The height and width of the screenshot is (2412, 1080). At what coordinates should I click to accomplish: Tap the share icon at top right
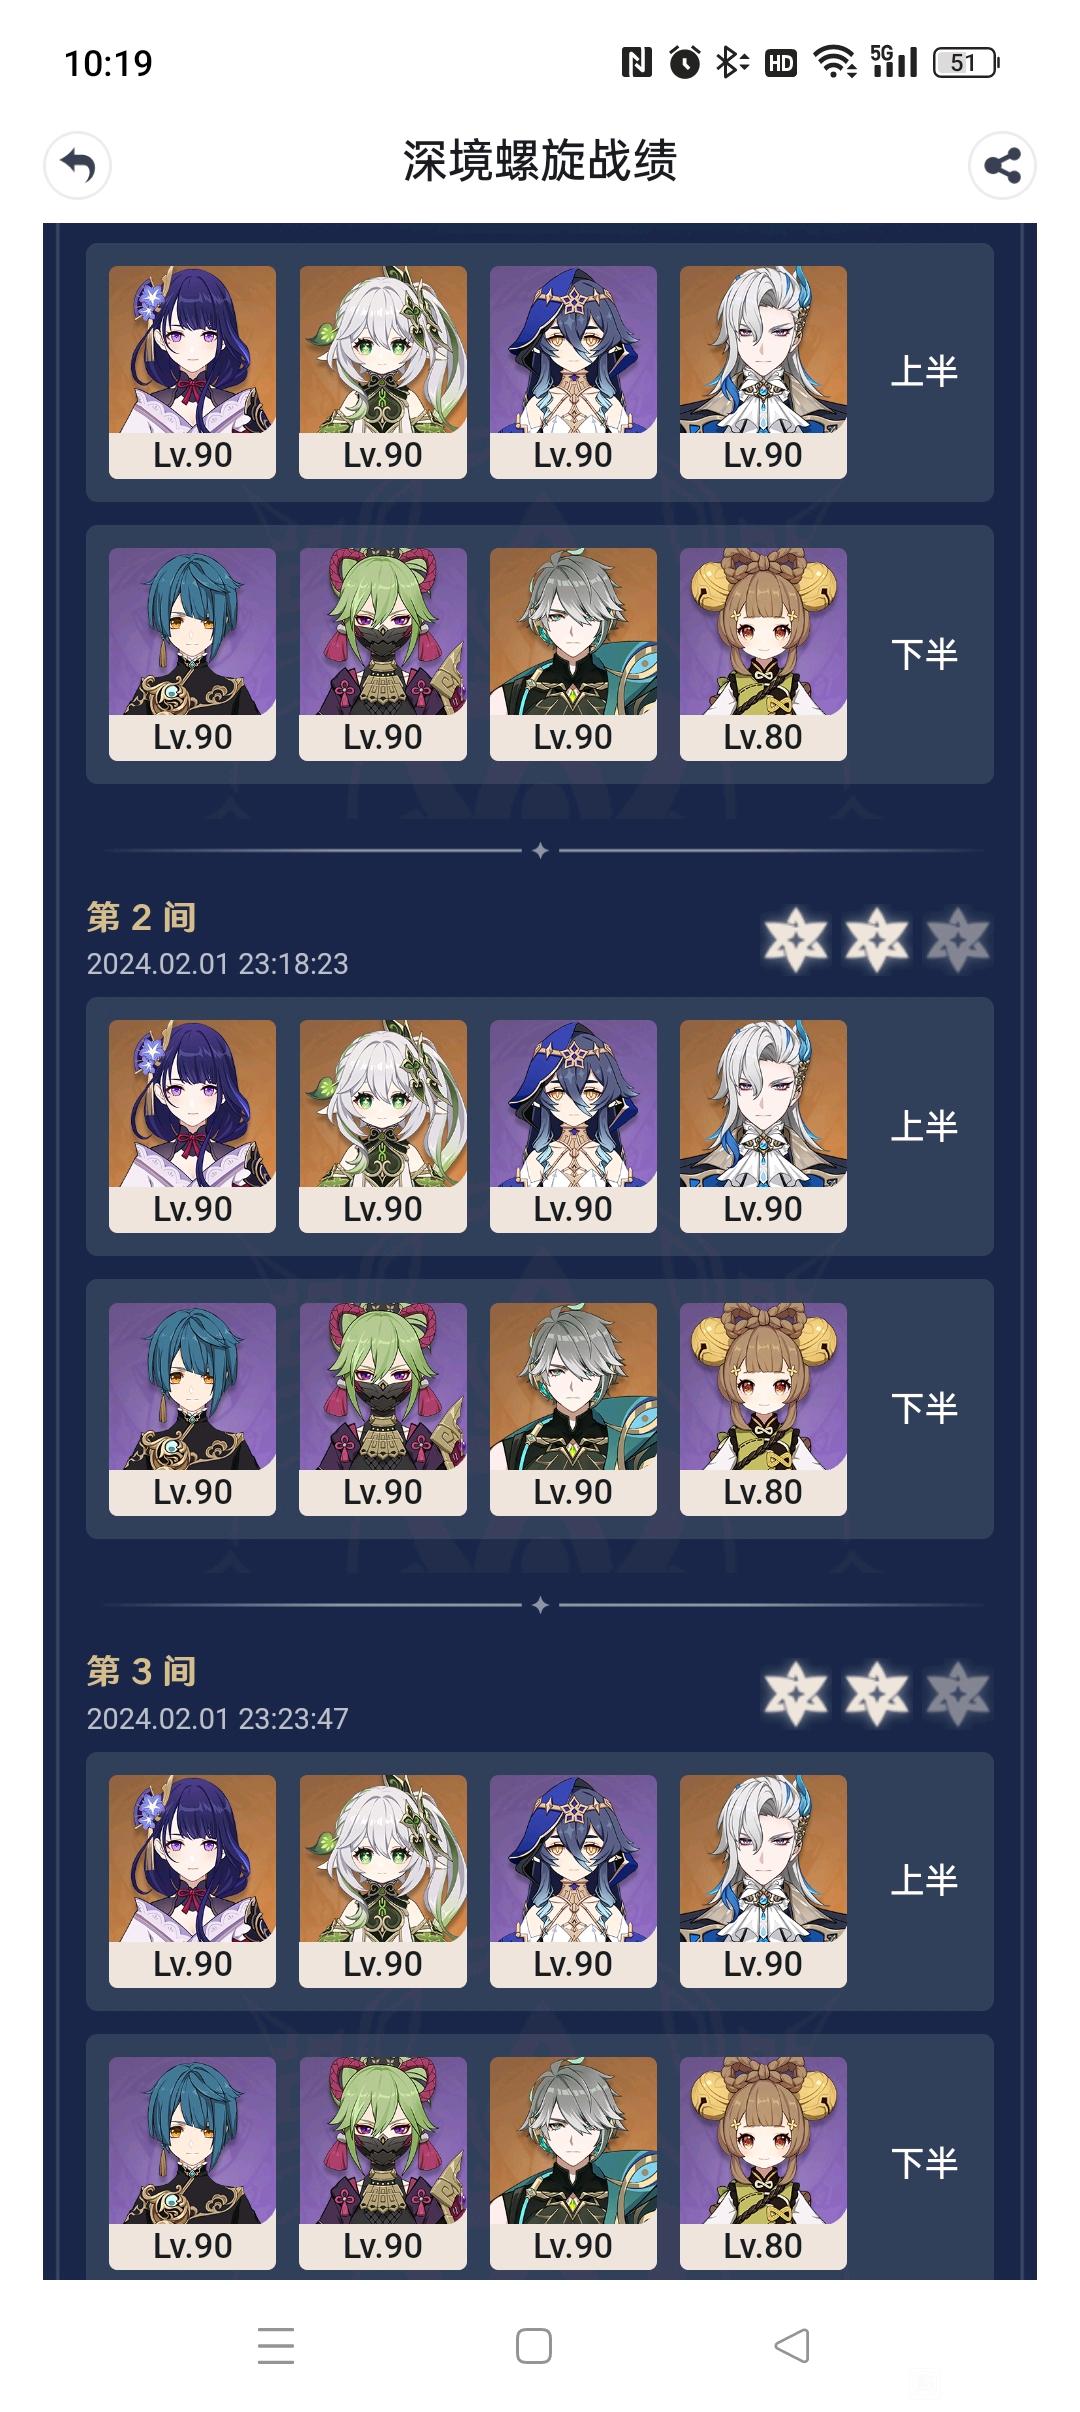[x=1002, y=165]
